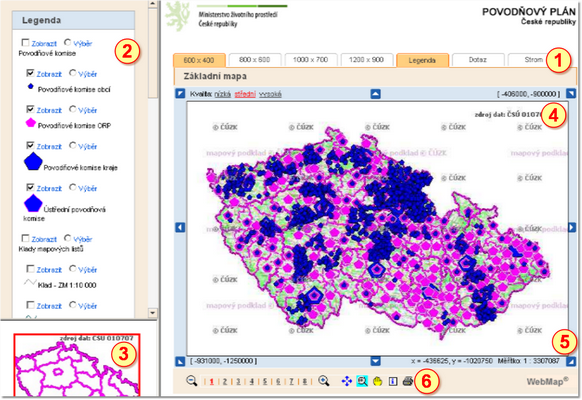The height and width of the screenshot is (400, 582).
Task: Open the Dotaz tab
Action: click(x=478, y=60)
